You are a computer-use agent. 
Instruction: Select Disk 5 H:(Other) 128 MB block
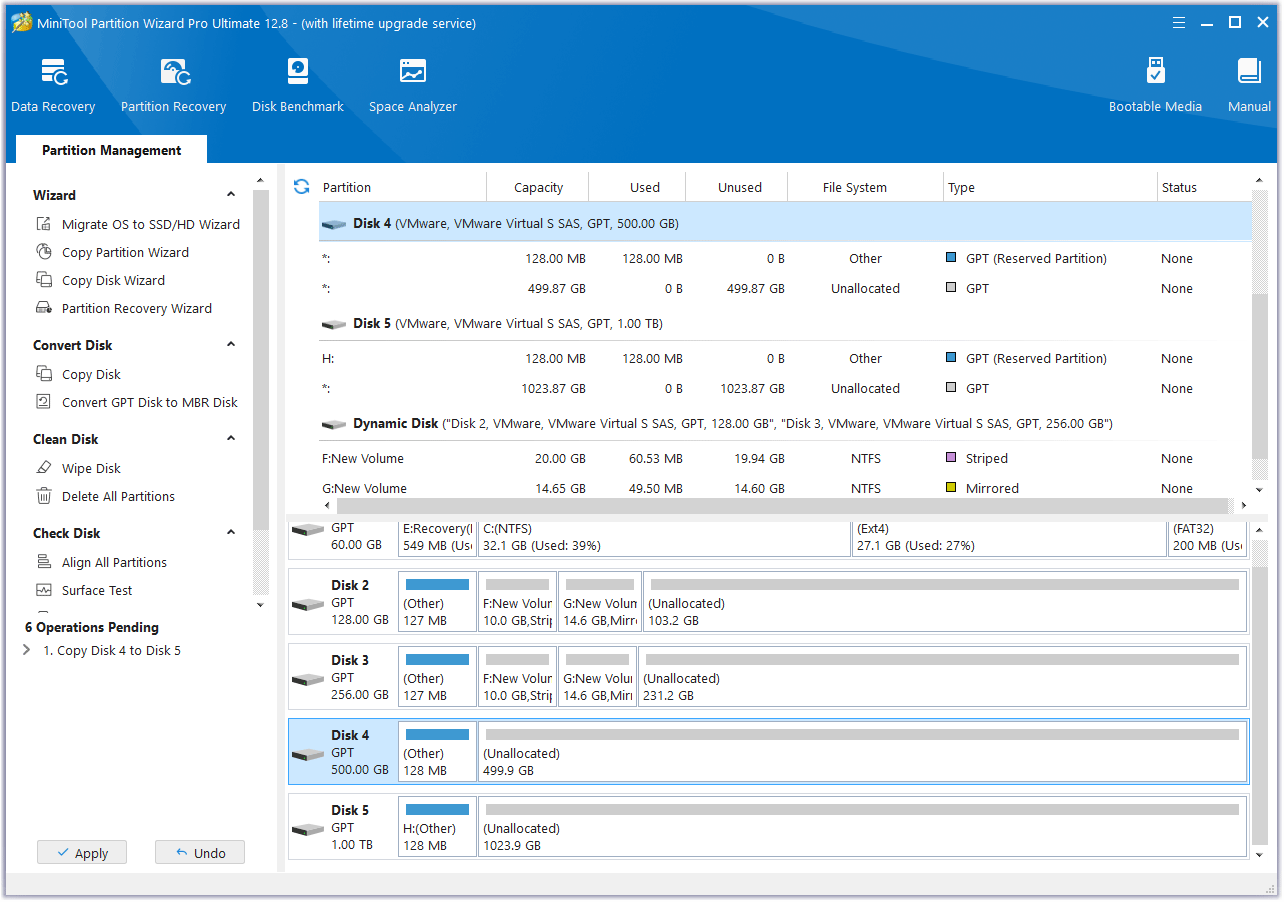(437, 827)
